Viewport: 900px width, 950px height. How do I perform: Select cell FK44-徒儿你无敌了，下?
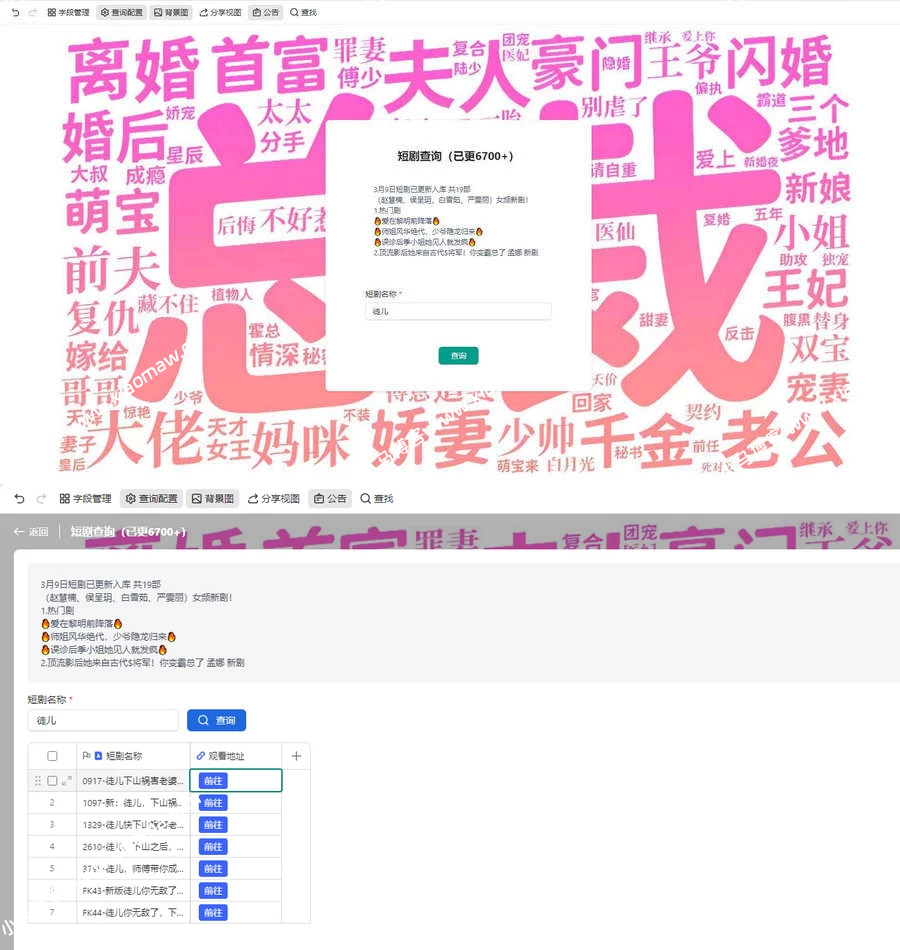tap(133, 912)
